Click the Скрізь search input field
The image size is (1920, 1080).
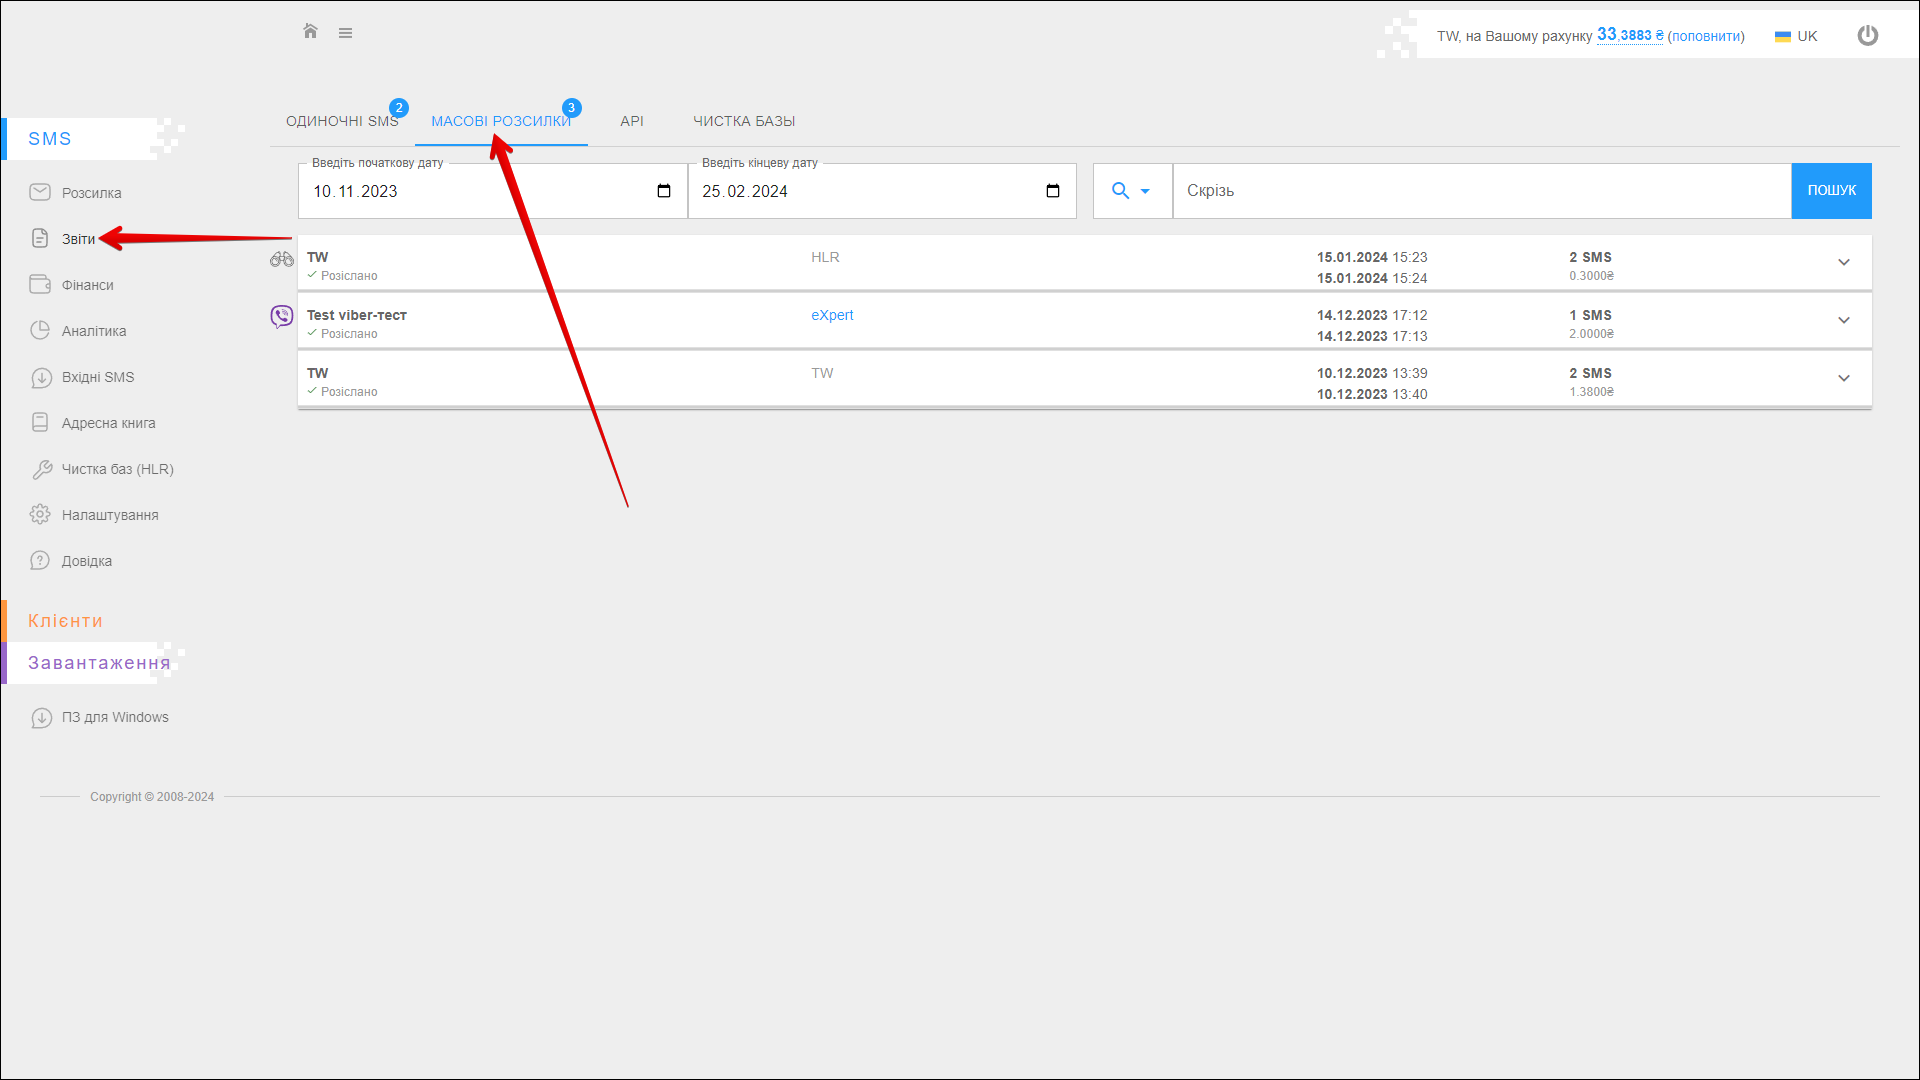1480,191
